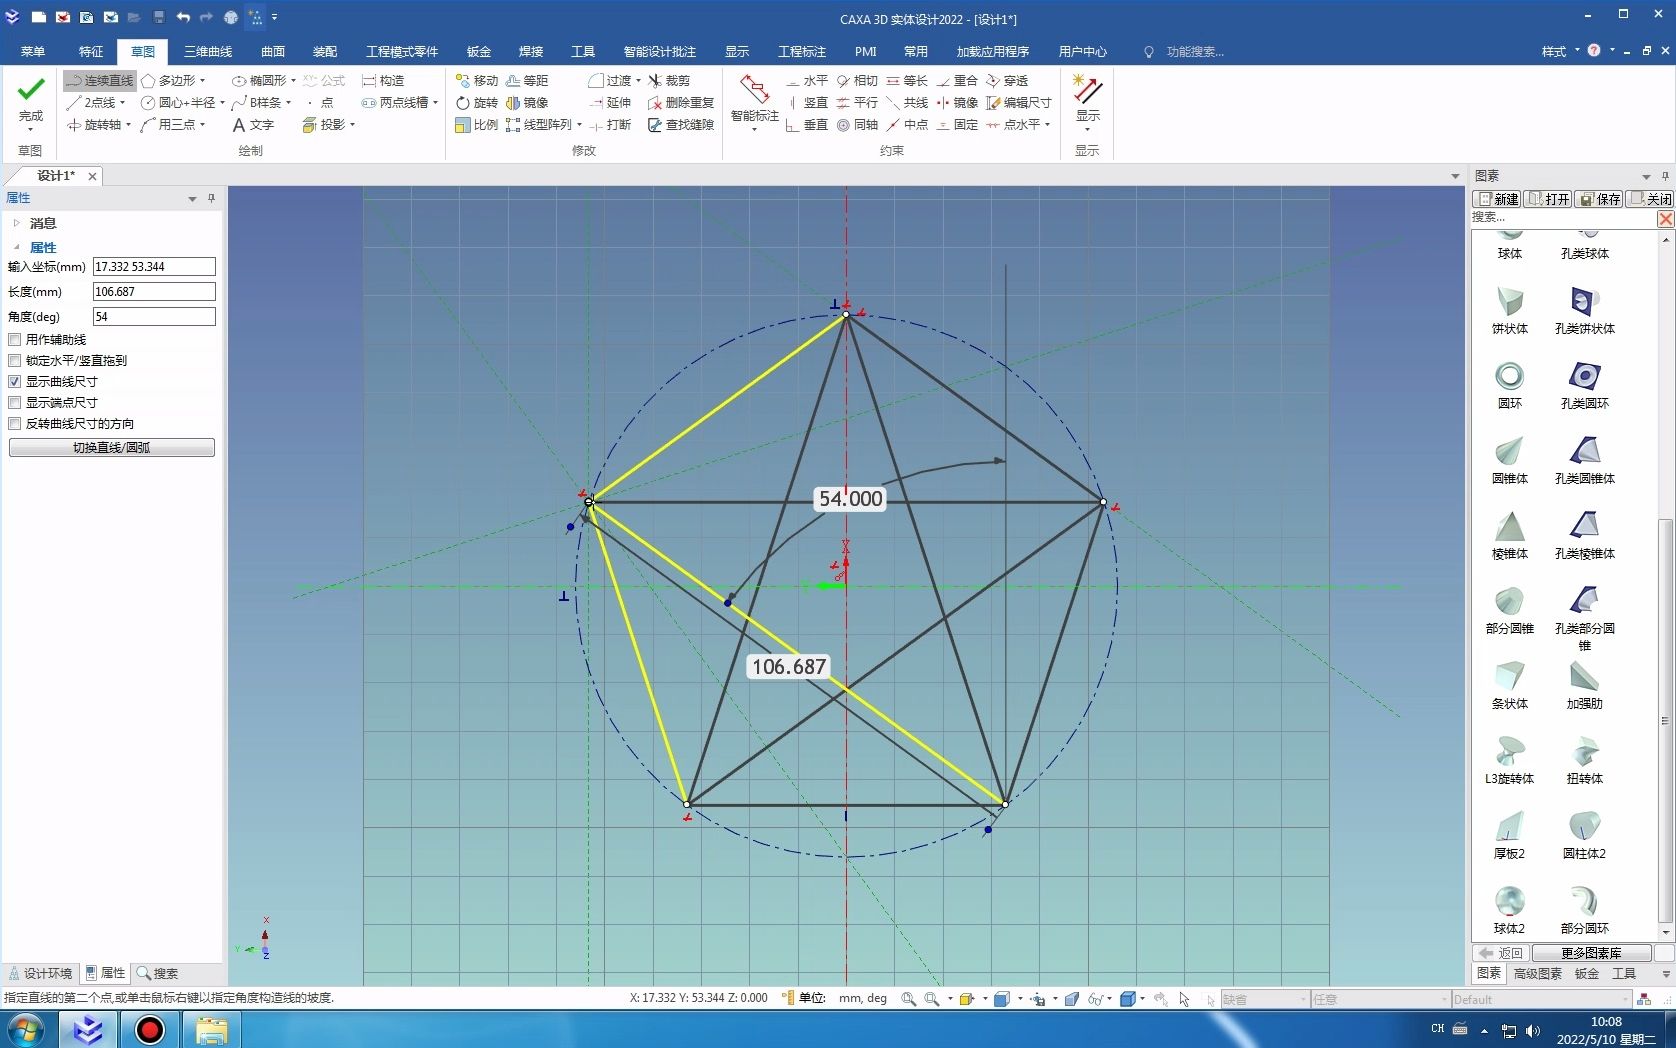Apply the 固定 fix constraint
The image size is (1676, 1048).
[957, 124]
